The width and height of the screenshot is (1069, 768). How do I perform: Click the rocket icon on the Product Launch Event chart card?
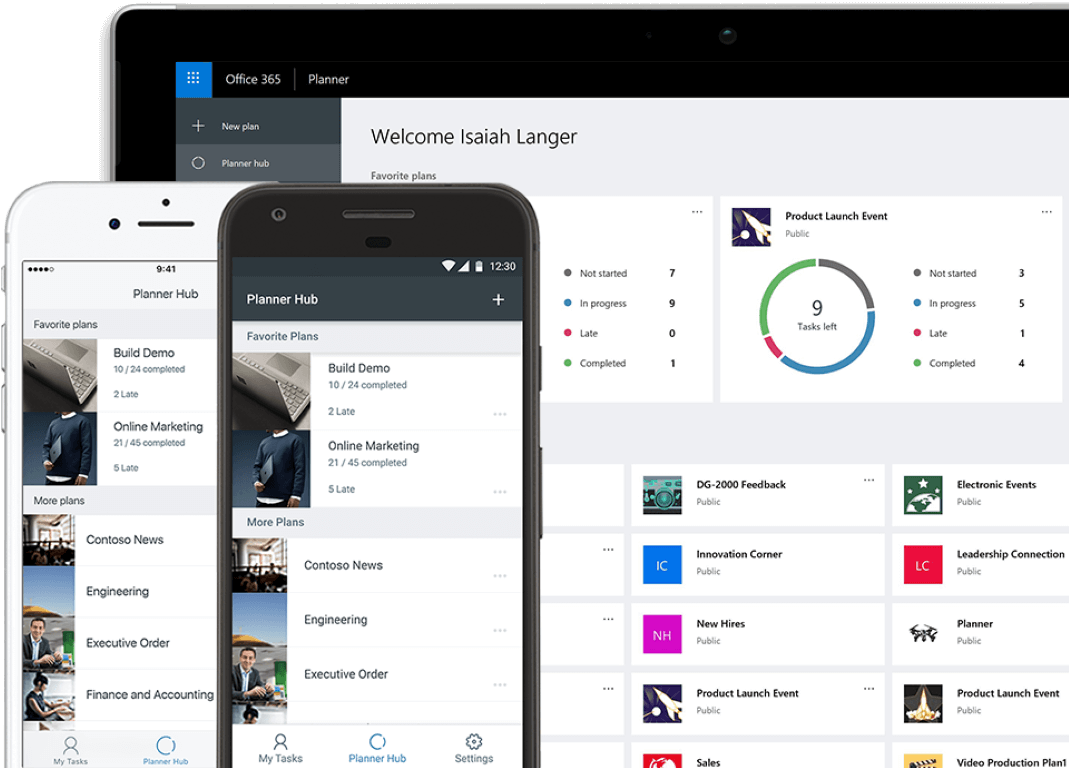[751, 227]
